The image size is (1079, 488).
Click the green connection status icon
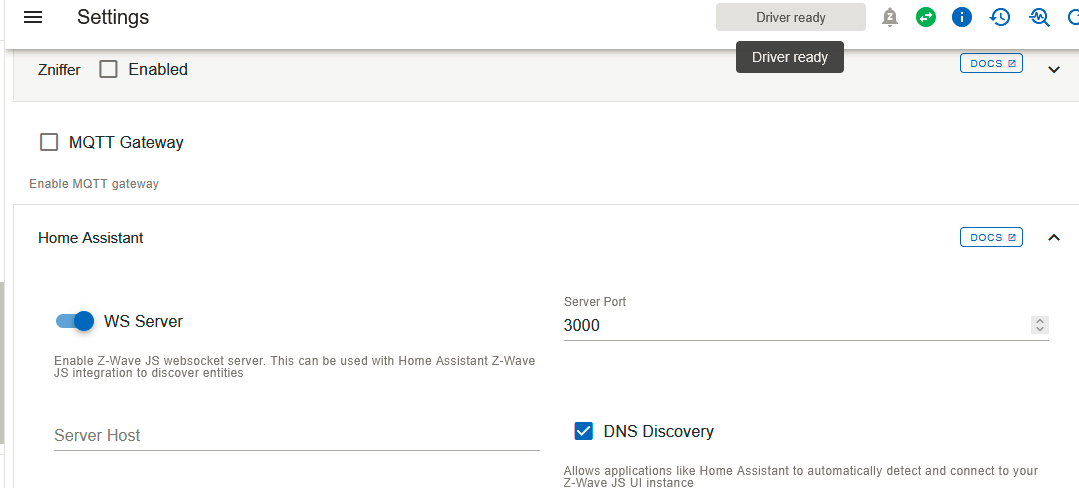tap(926, 17)
